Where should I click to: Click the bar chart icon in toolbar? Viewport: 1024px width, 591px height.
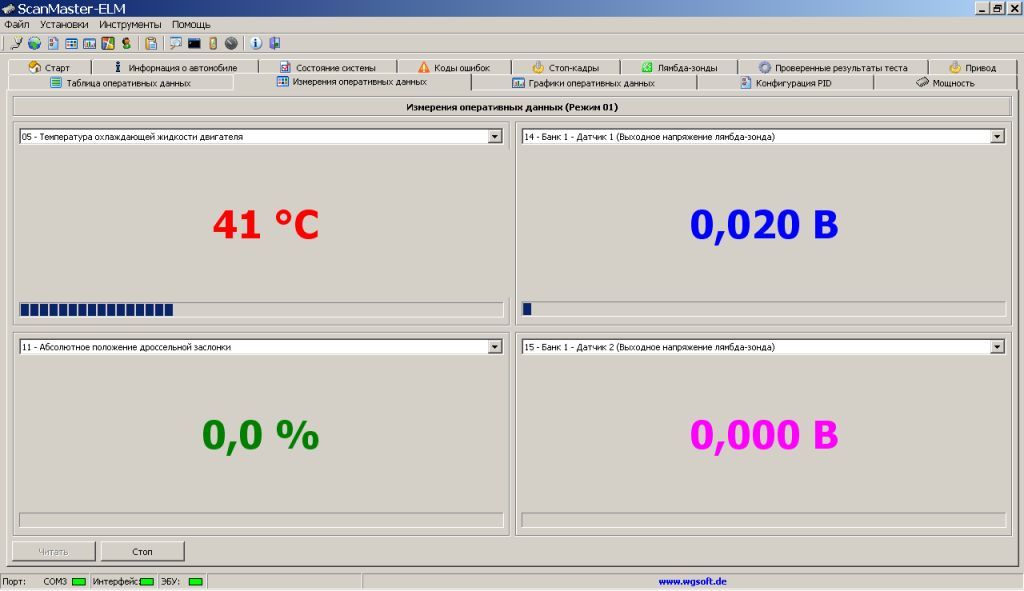(x=89, y=43)
